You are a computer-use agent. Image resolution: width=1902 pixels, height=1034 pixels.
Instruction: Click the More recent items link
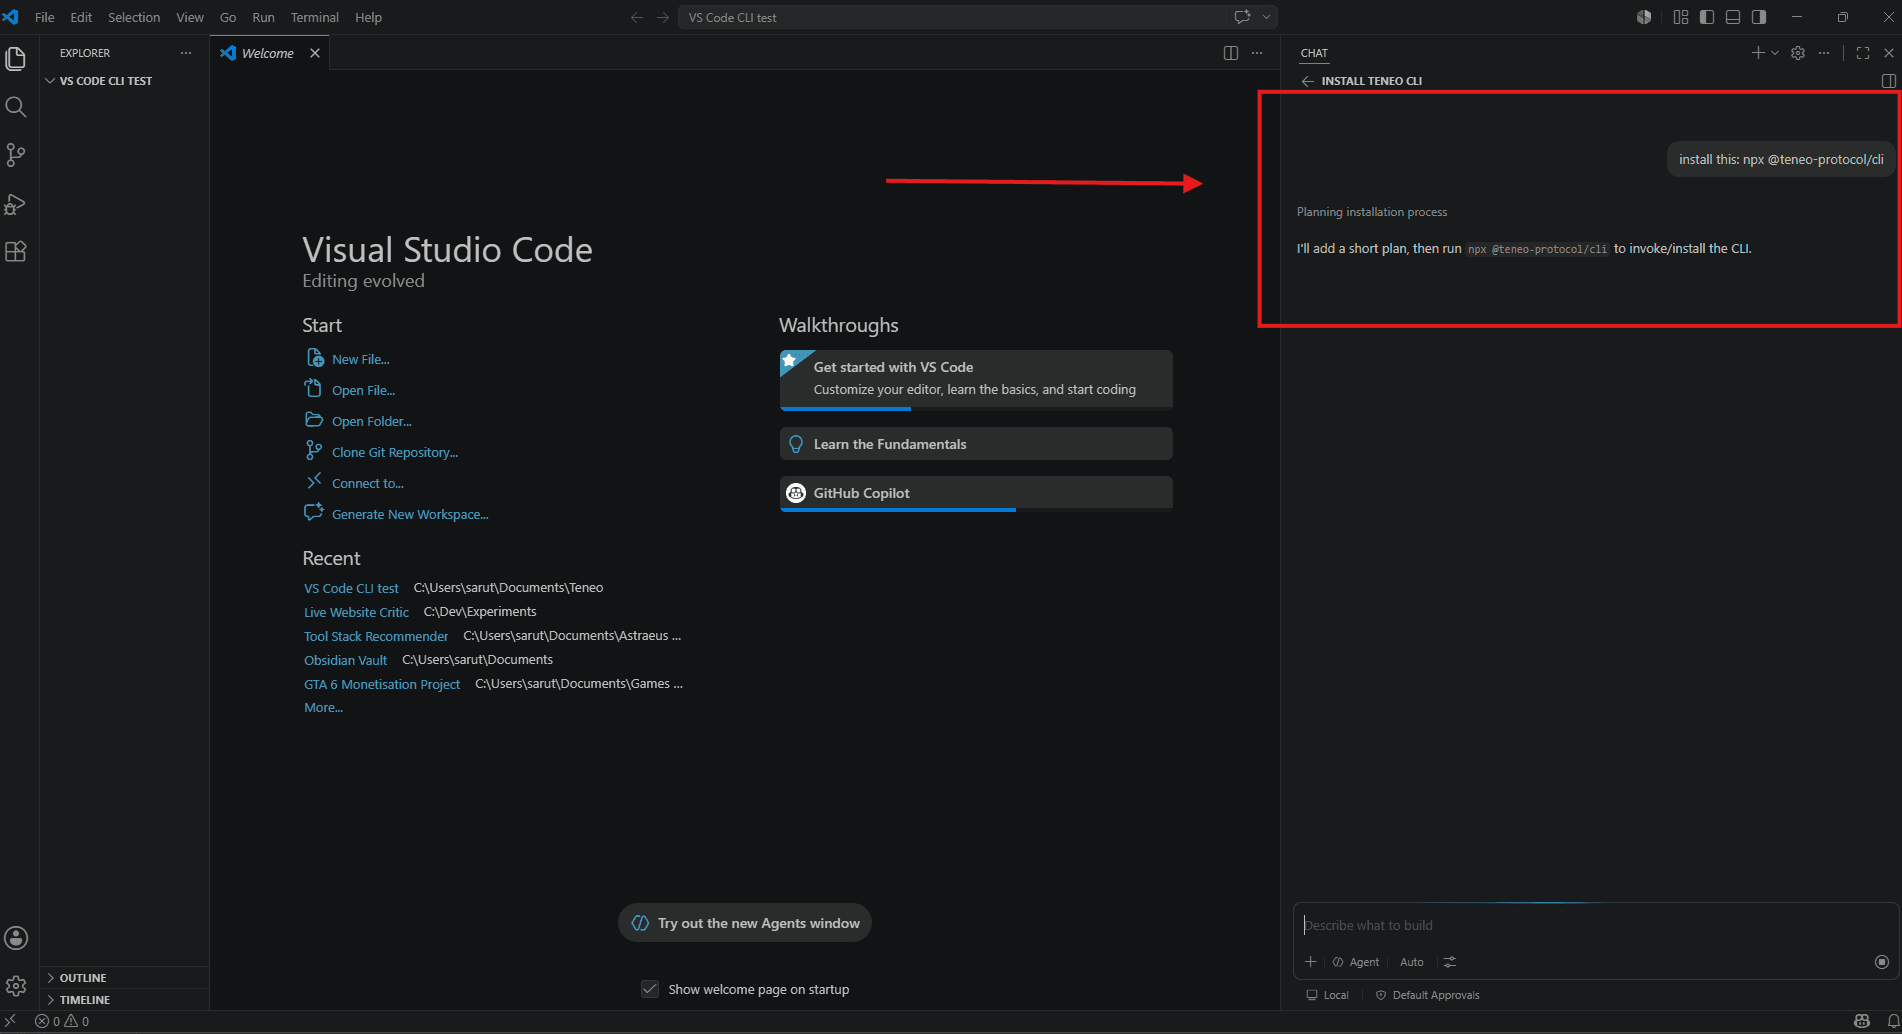[x=323, y=707]
